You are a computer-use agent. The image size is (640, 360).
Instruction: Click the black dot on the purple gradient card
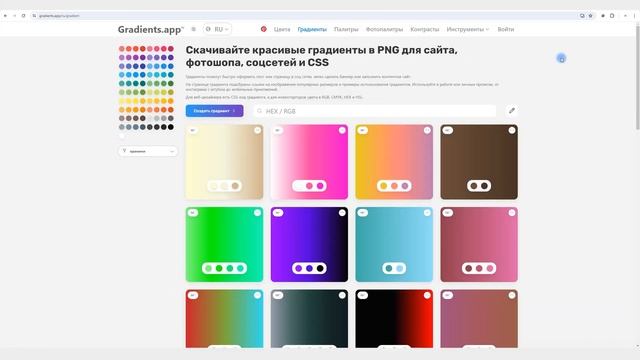pyautogui.click(x=320, y=268)
